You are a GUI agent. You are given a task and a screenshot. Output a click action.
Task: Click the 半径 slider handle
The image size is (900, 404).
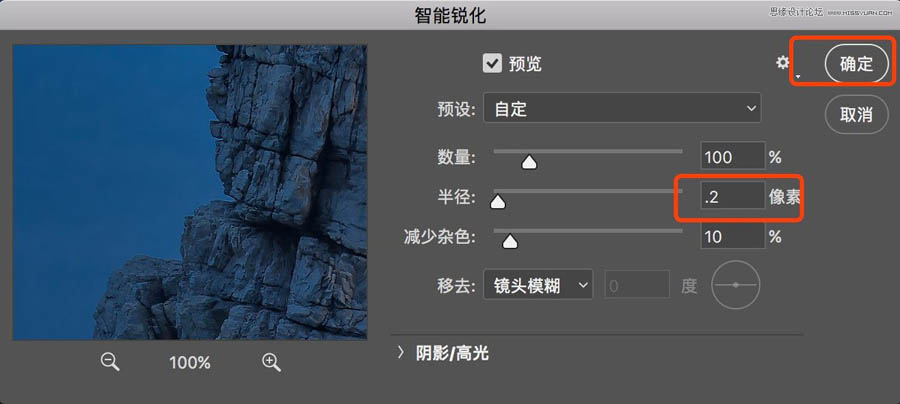(x=498, y=201)
